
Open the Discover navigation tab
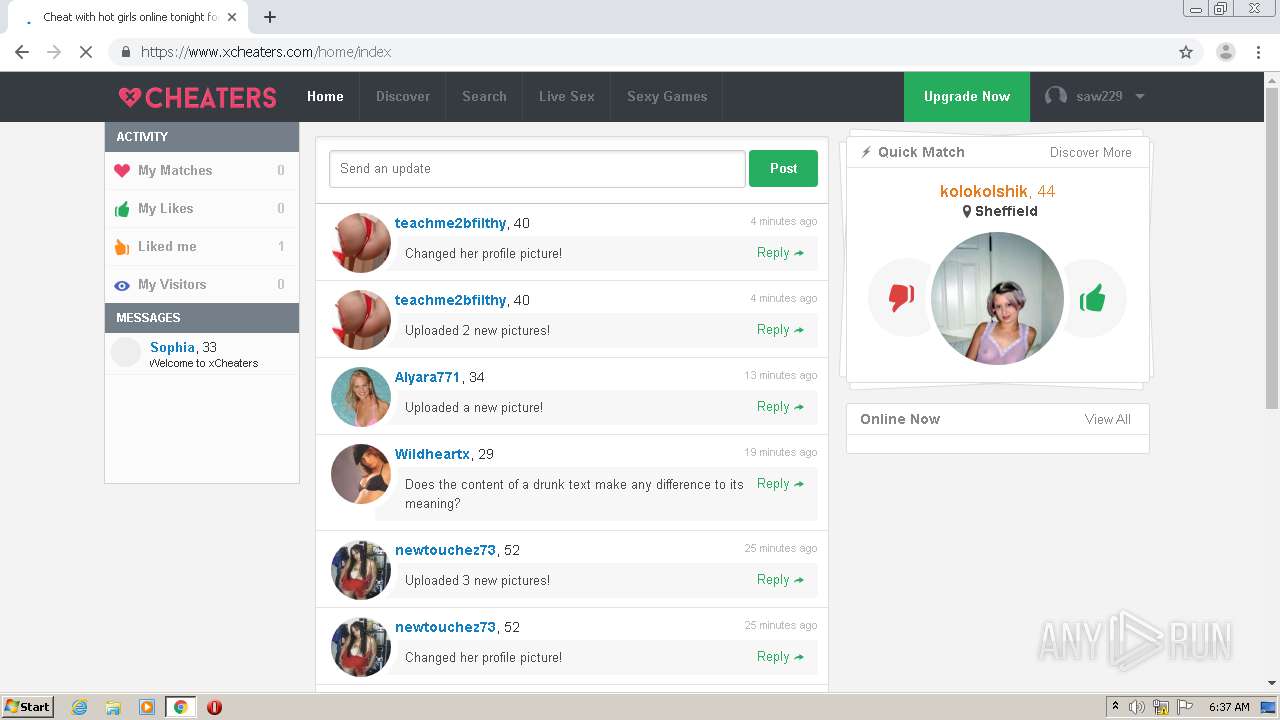pos(403,97)
